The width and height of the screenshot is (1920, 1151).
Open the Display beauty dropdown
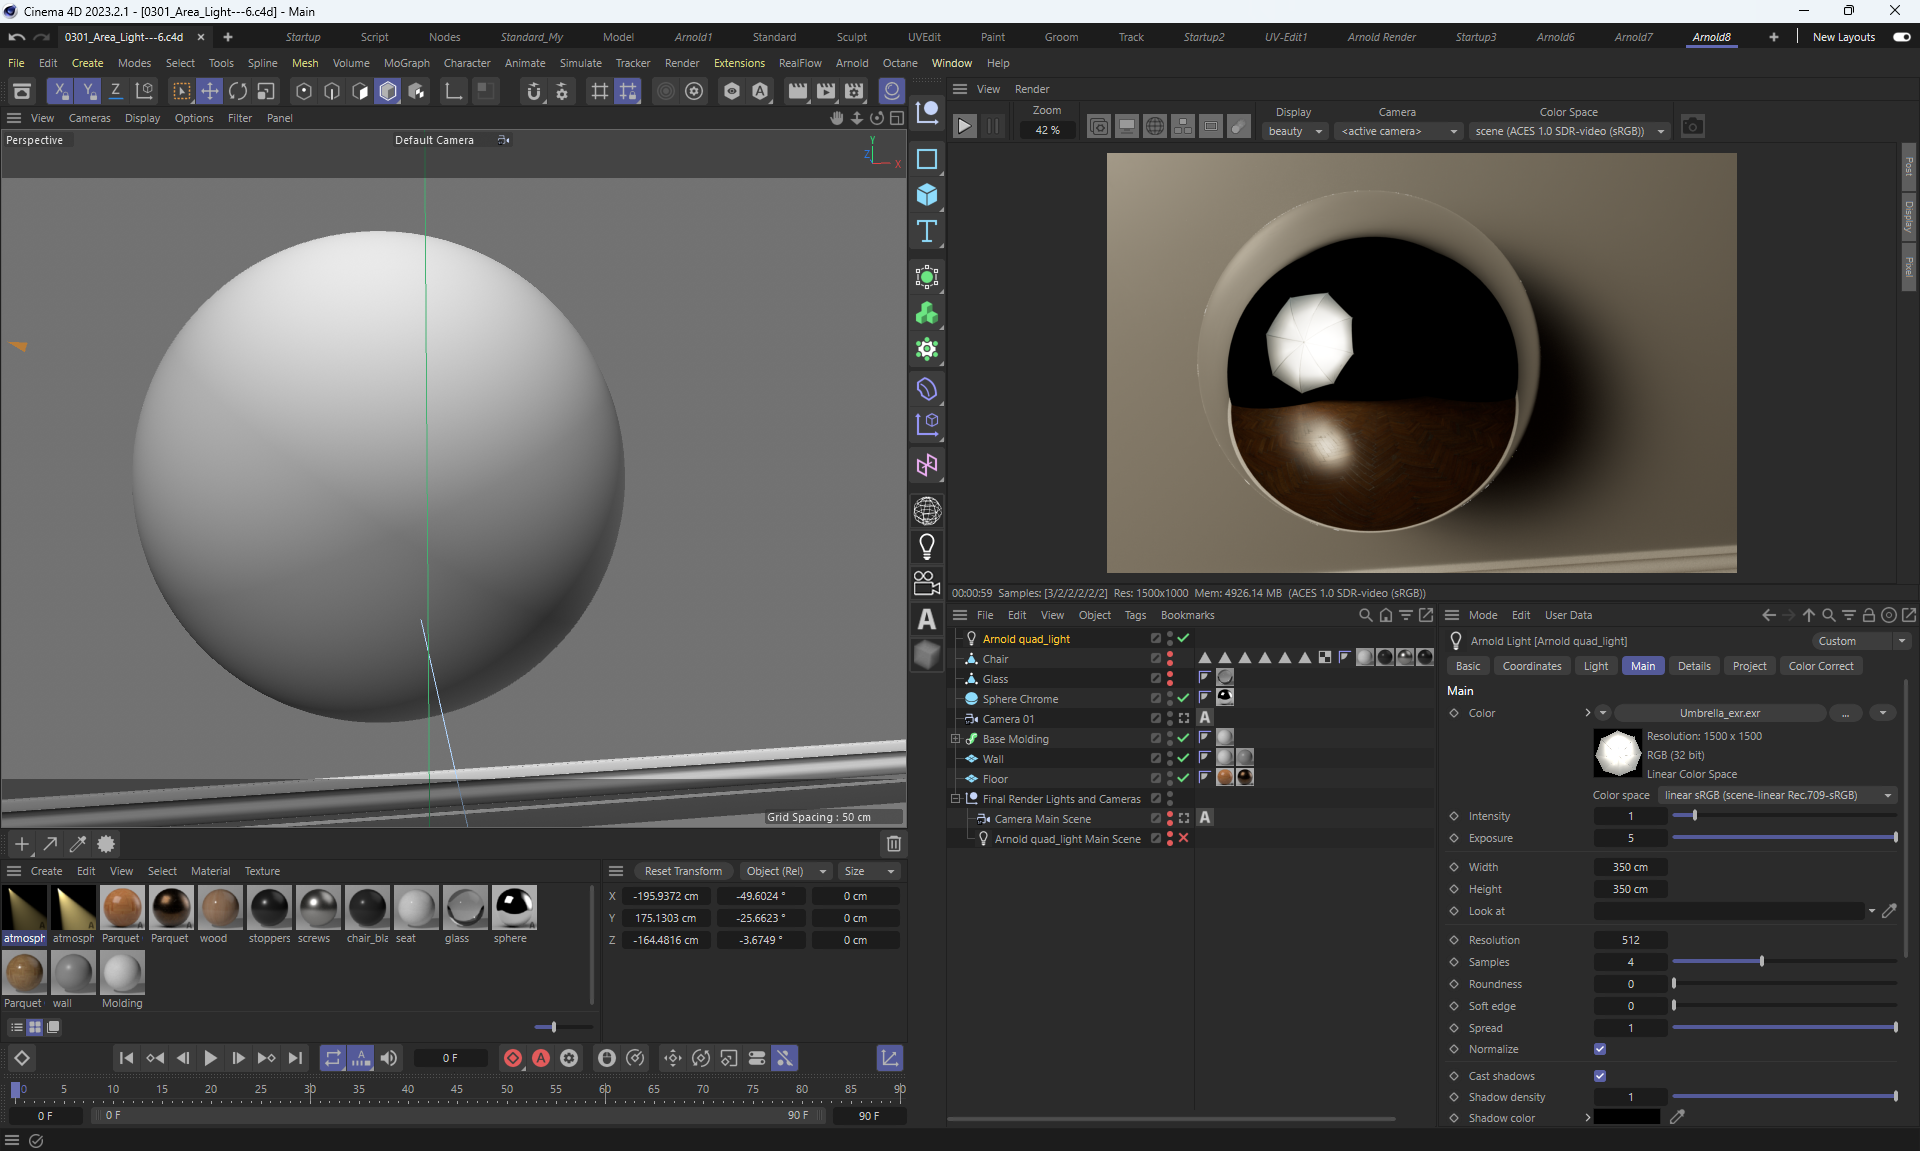point(1296,131)
